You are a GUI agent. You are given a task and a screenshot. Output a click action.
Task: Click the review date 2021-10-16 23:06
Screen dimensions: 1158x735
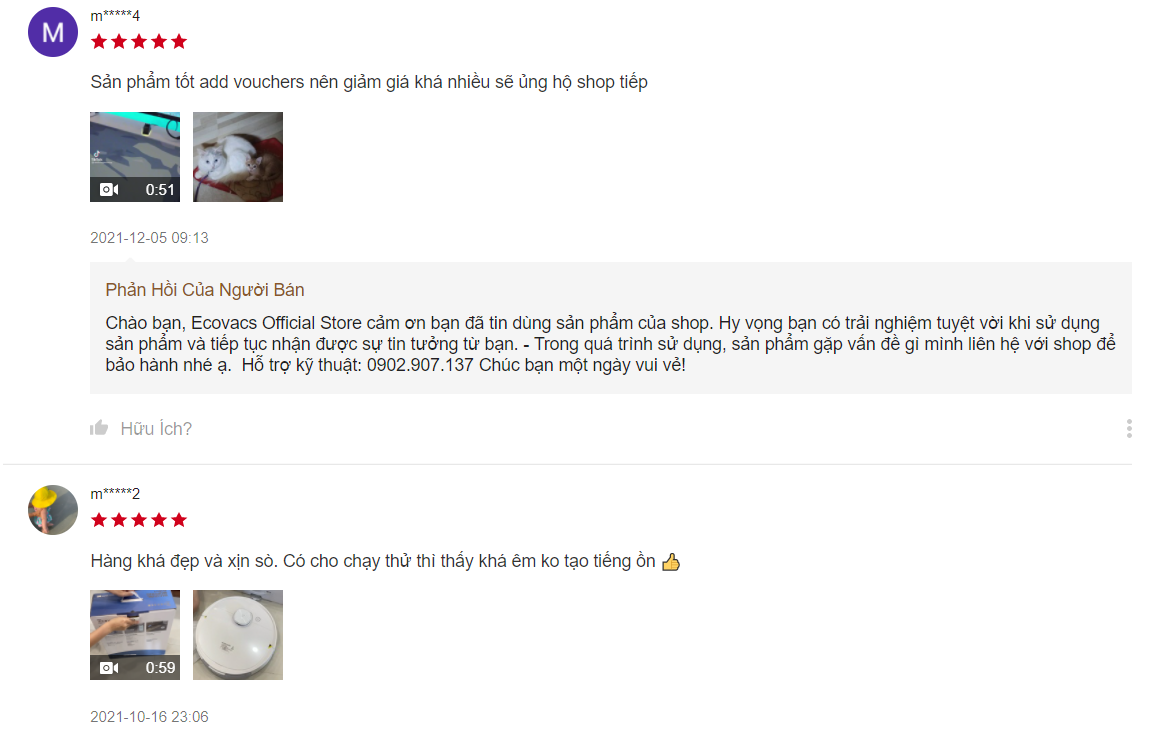point(149,717)
